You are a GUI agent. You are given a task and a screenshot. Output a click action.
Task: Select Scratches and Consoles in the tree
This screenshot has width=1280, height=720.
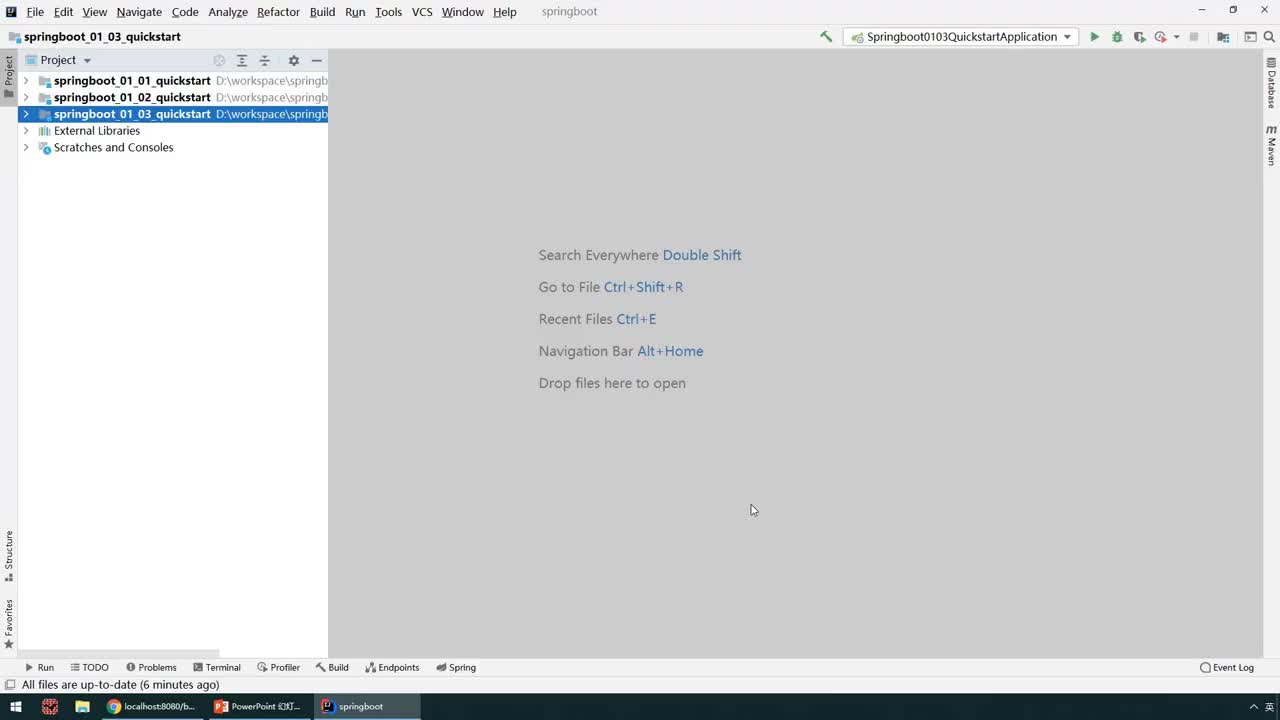click(113, 148)
